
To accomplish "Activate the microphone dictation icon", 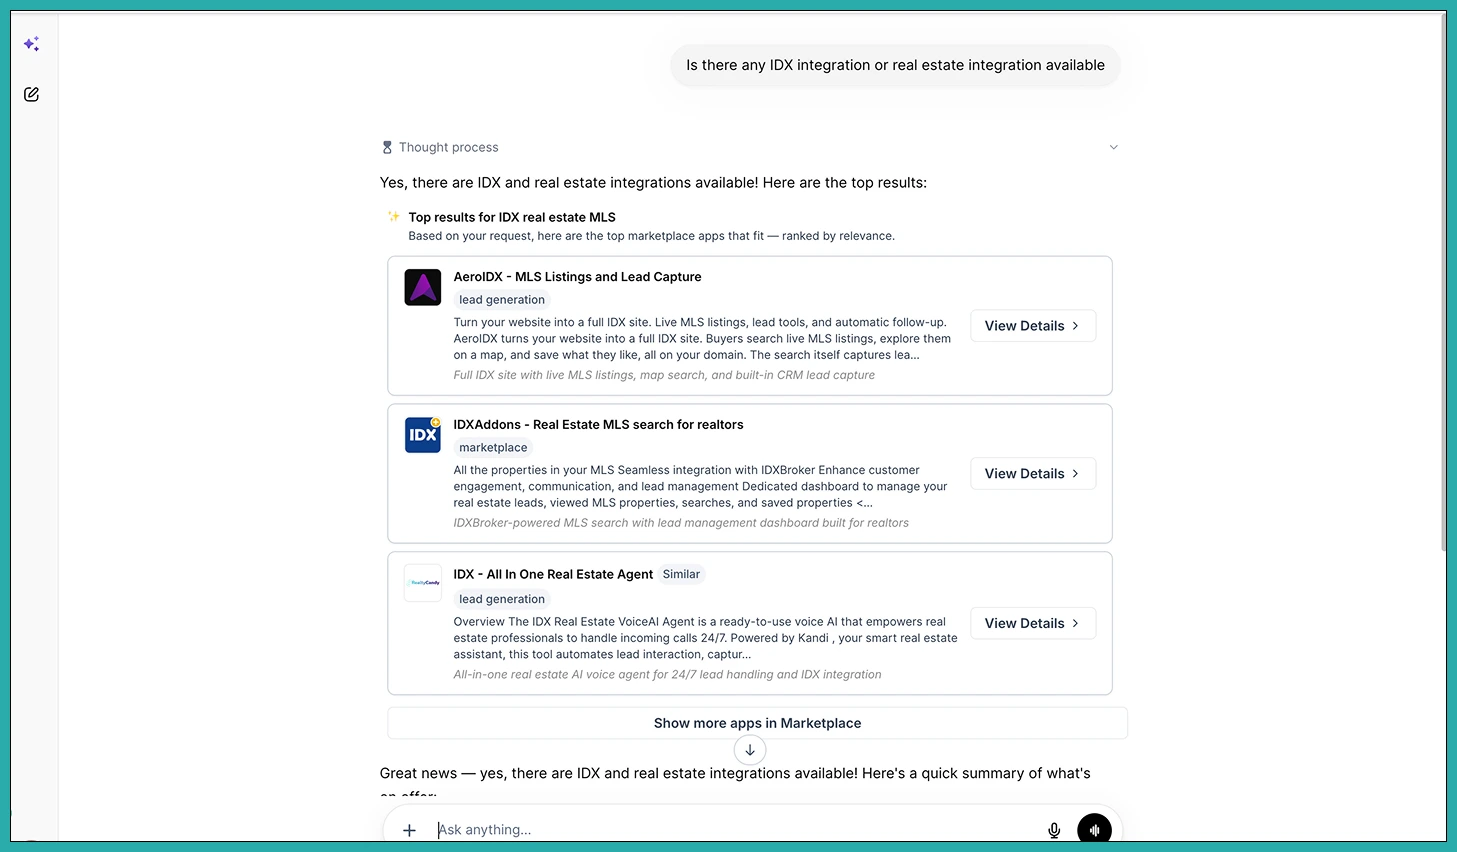I will [1054, 830].
